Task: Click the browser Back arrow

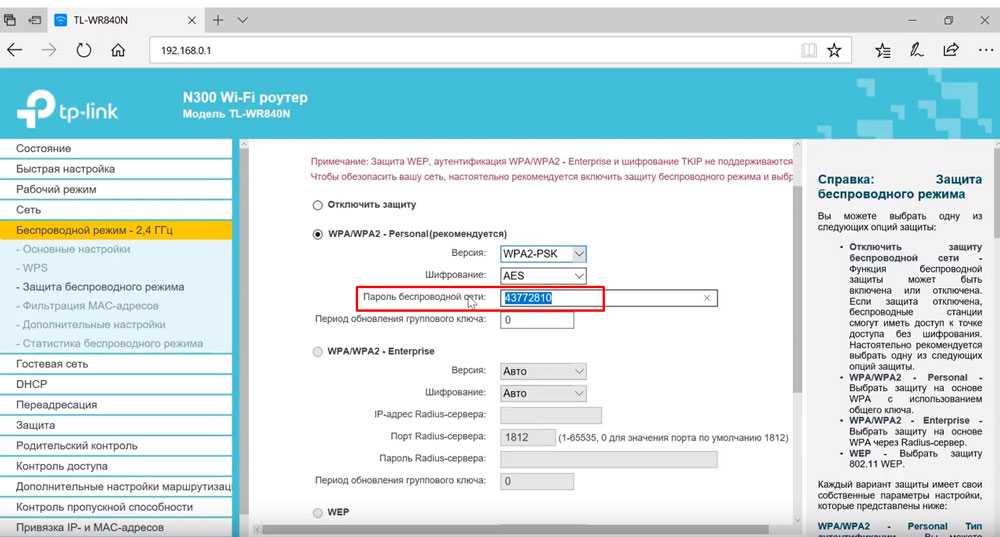Action: (x=15, y=50)
